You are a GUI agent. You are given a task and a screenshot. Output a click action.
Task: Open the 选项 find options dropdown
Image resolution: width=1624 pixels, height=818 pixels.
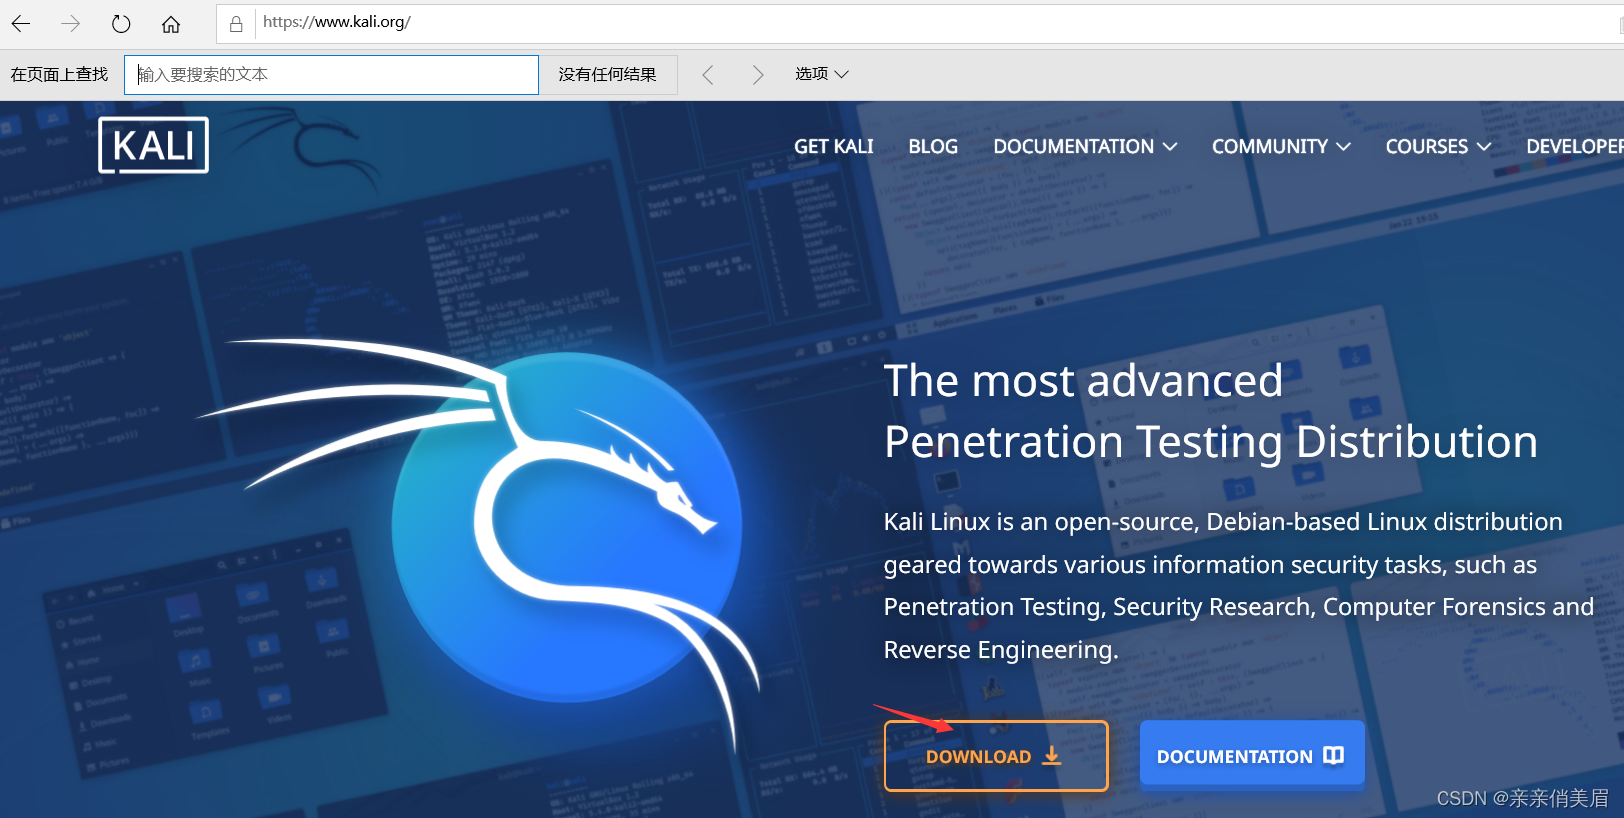[x=821, y=74]
